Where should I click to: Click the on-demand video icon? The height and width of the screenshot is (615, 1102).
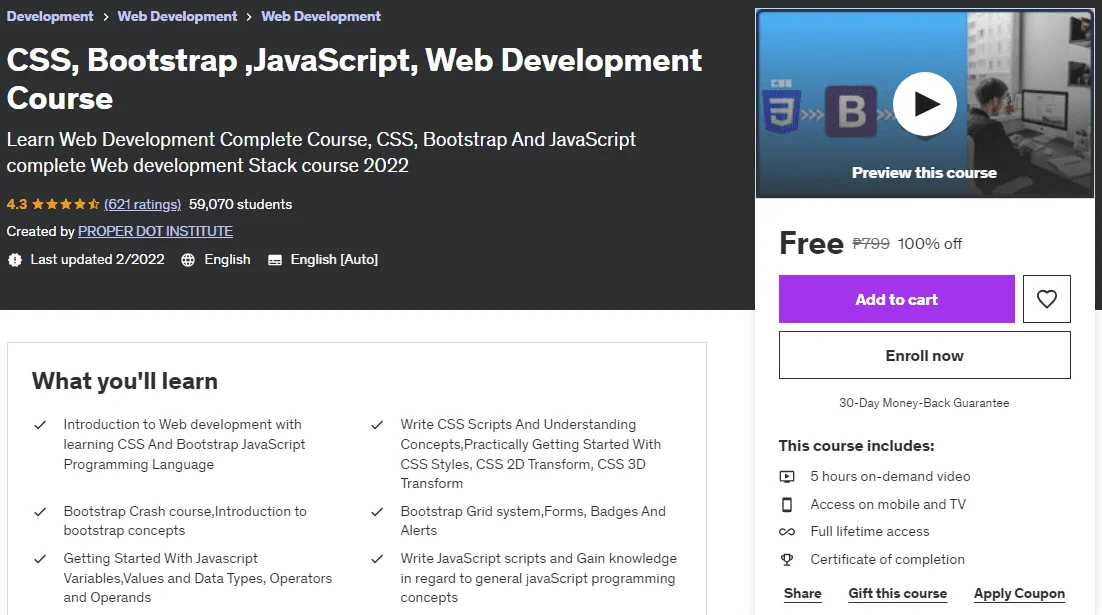pyautogui.click(x=787, y=477)
